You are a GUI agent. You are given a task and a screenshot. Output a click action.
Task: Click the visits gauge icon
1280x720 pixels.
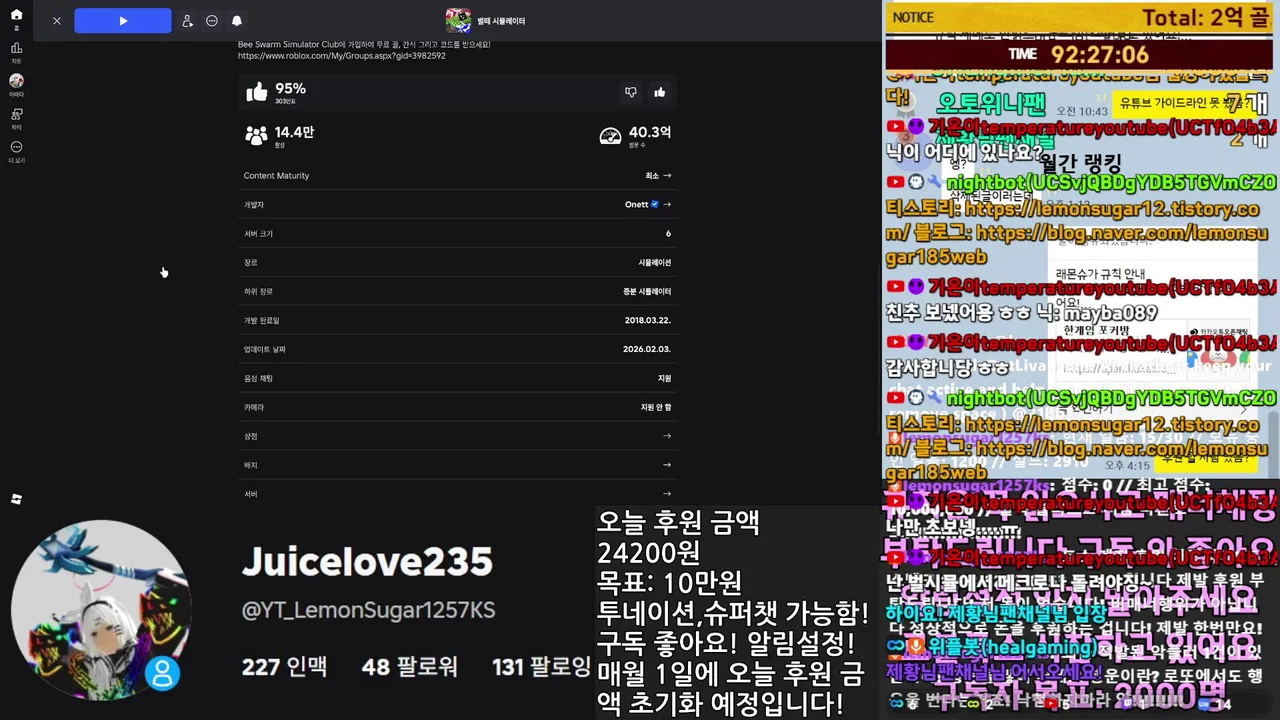pyautogui.click(x=610, y=136)
